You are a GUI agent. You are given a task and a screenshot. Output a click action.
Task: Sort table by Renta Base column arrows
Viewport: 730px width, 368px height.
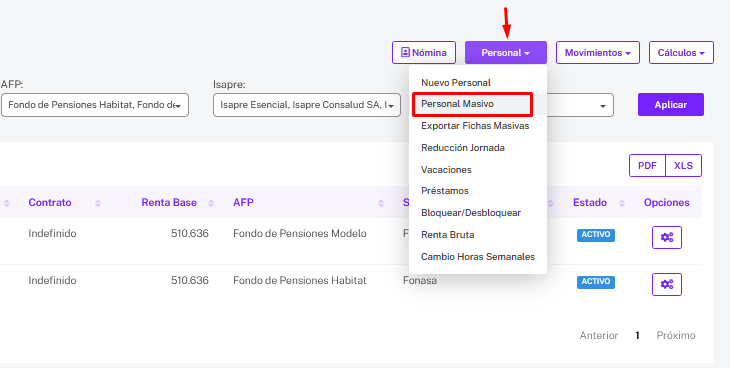tap(211, 203)
